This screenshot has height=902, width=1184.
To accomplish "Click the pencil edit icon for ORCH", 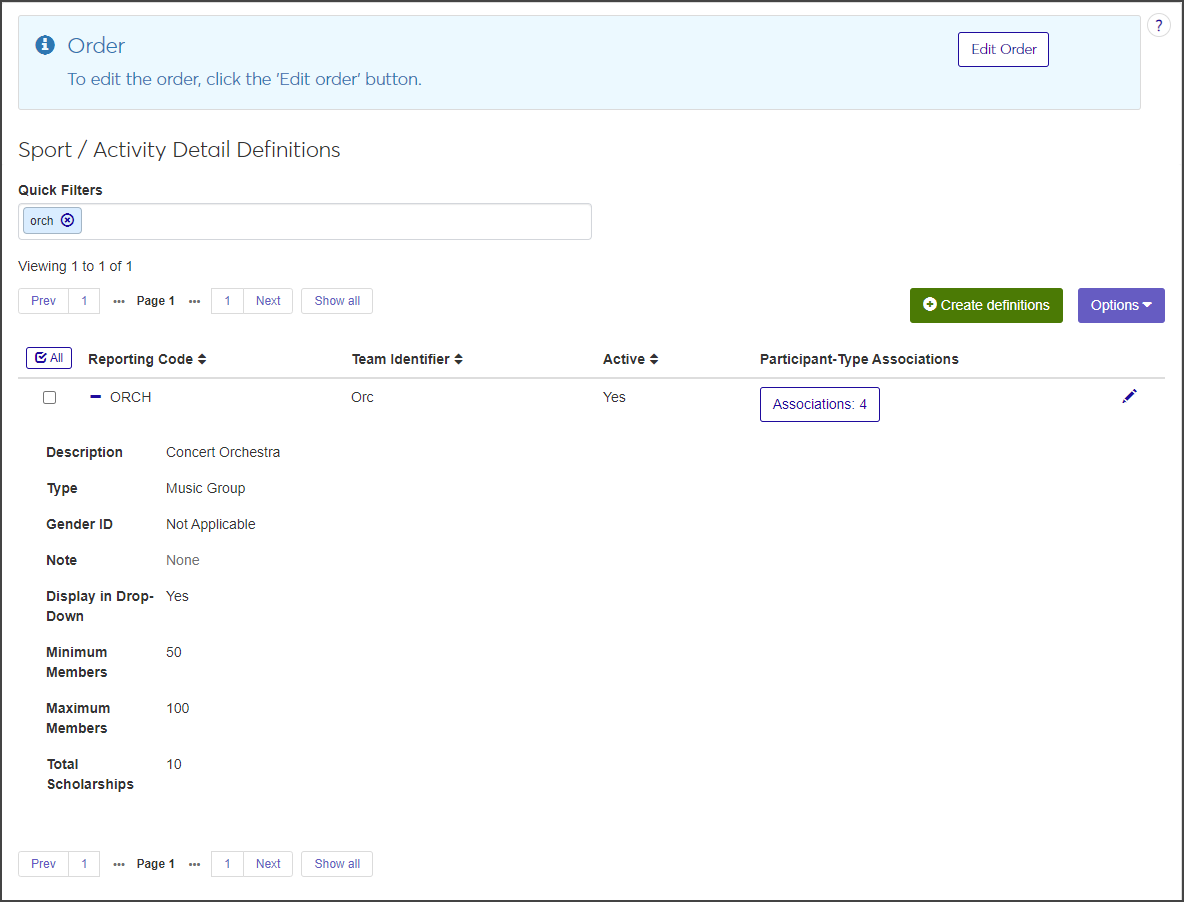I will [x=1129, y=397].
